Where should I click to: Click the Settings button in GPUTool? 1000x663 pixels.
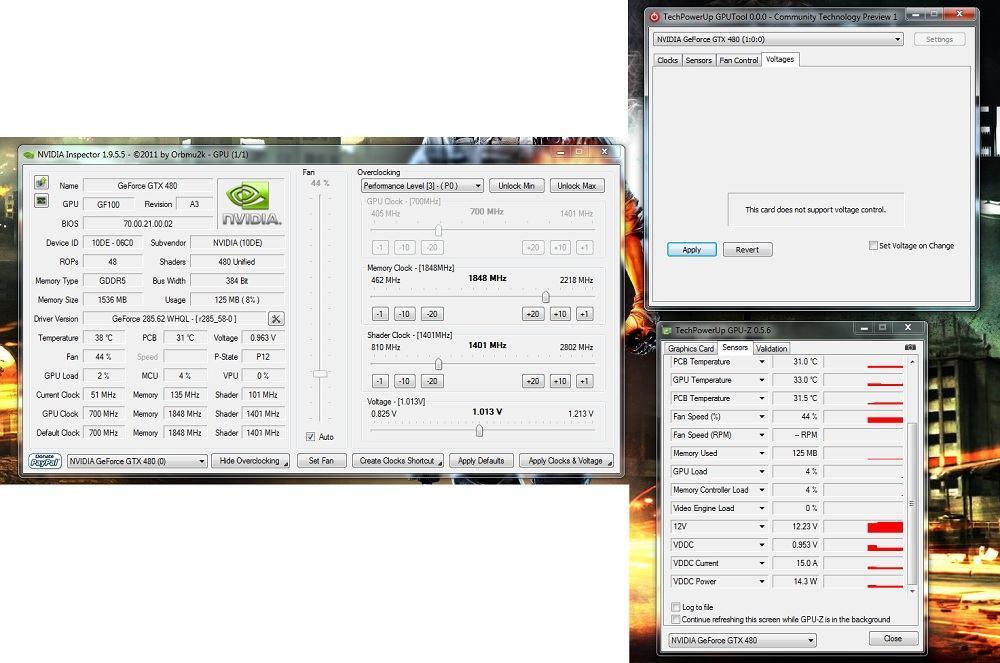939,40
